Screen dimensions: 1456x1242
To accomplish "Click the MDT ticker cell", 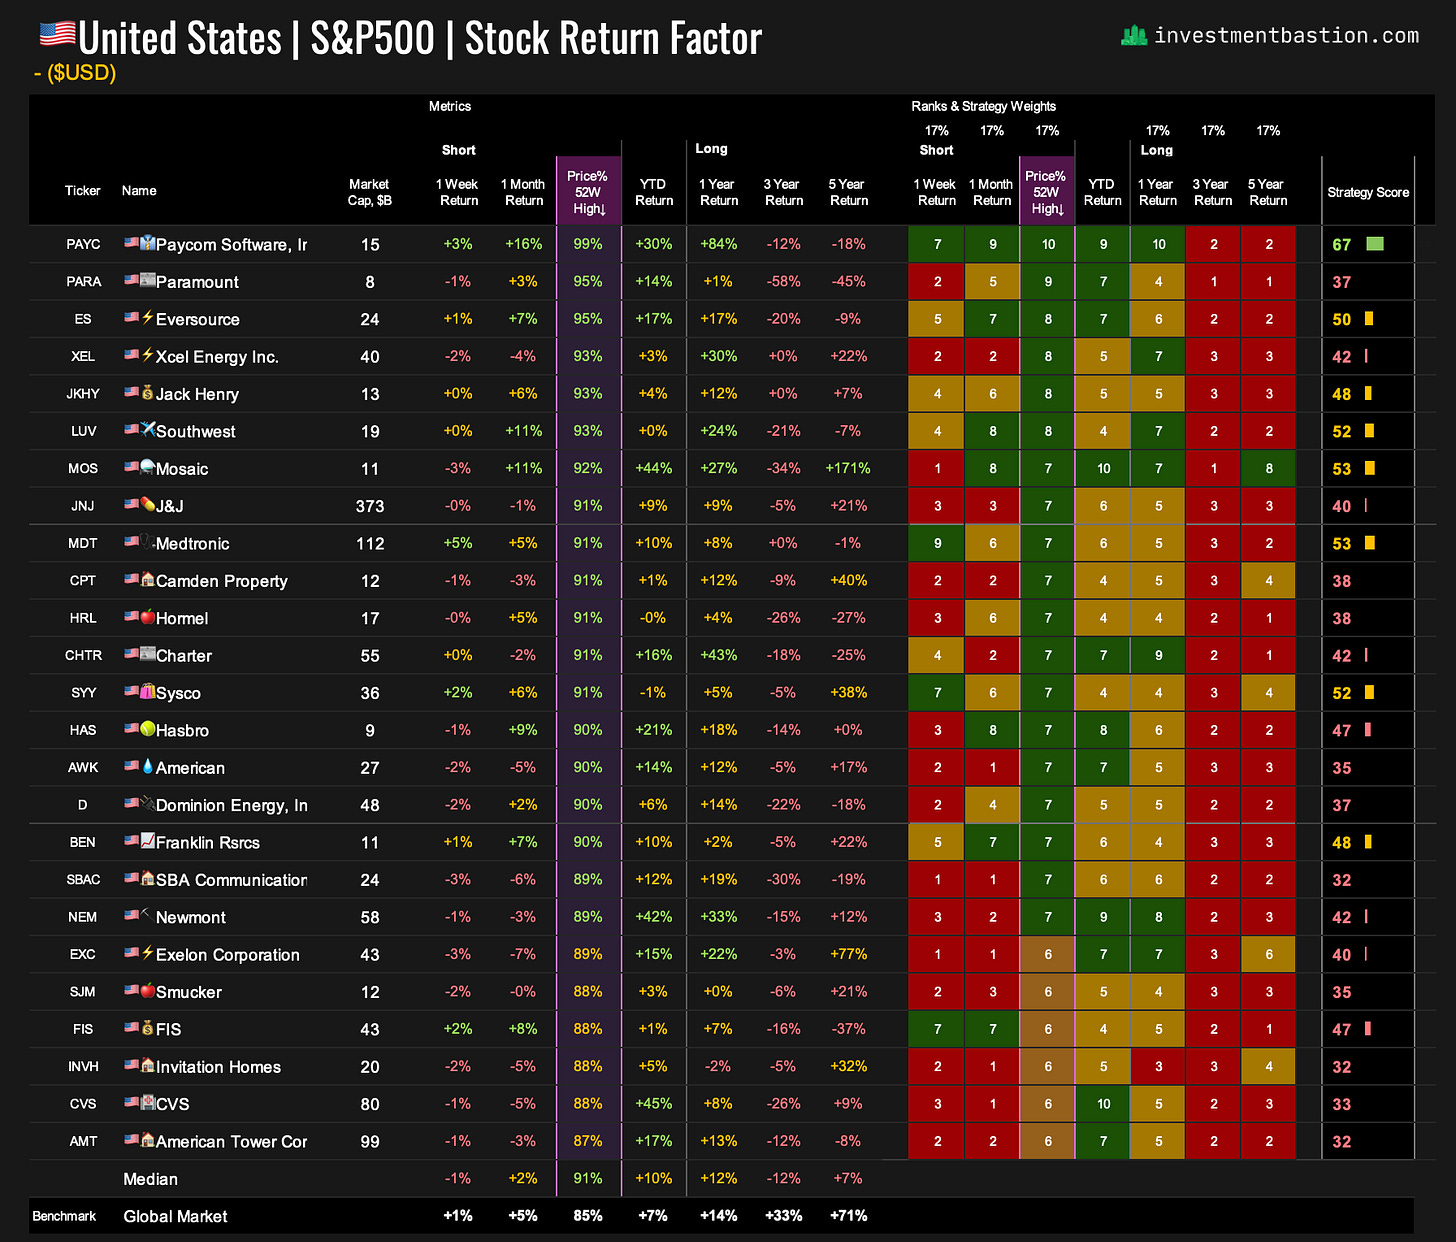I will click(83, 543).
